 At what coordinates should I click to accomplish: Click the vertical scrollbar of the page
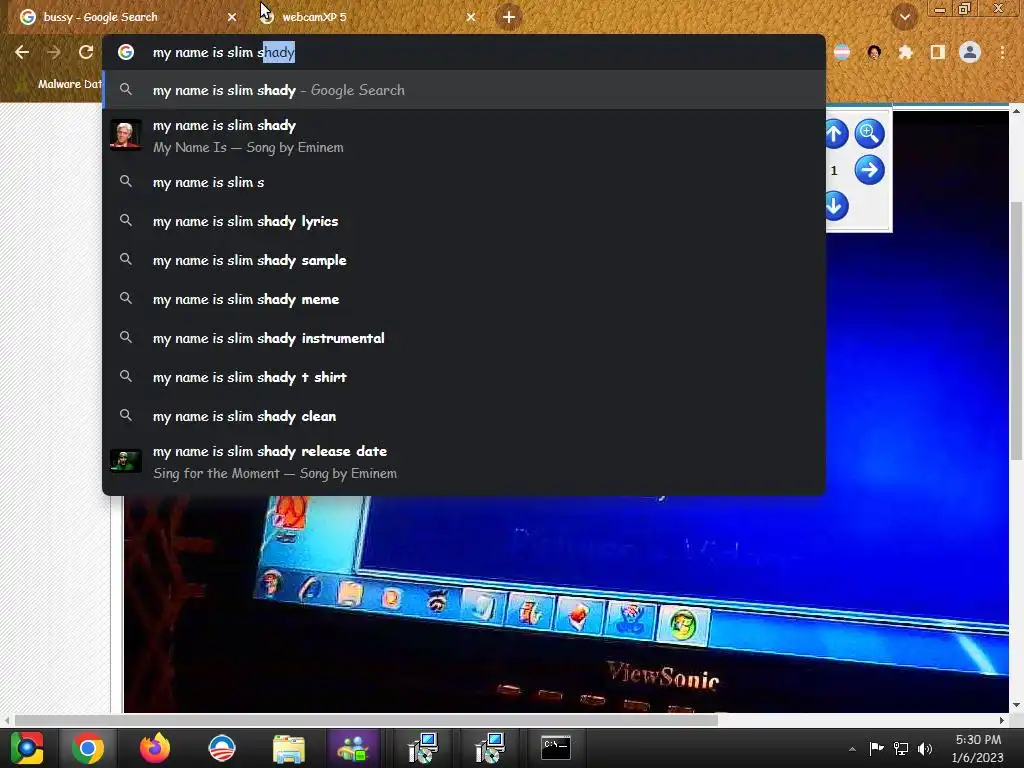pos(1016,330)
